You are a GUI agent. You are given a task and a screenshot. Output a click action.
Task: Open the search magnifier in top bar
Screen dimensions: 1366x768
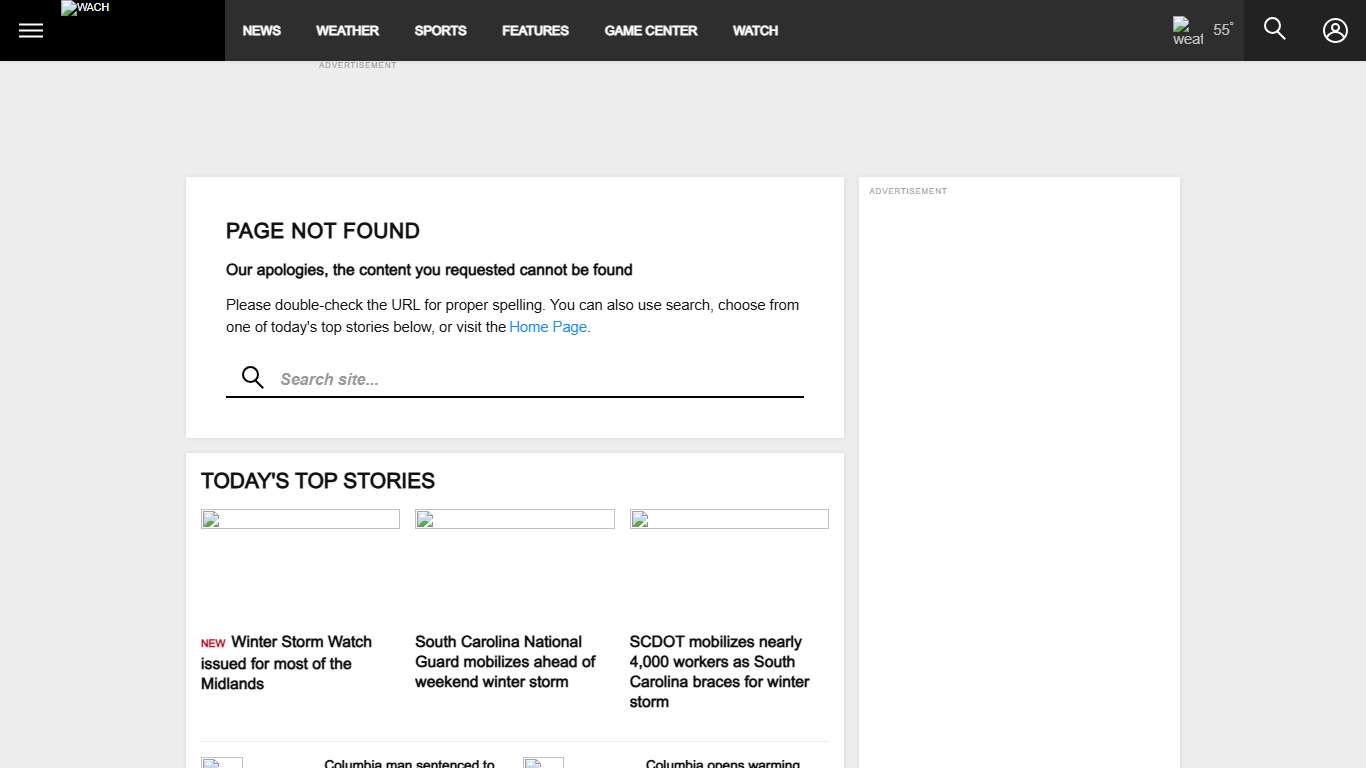1274,30
